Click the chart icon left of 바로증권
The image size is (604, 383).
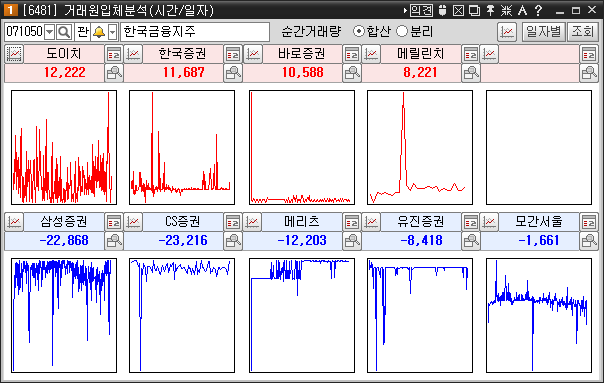253,54
